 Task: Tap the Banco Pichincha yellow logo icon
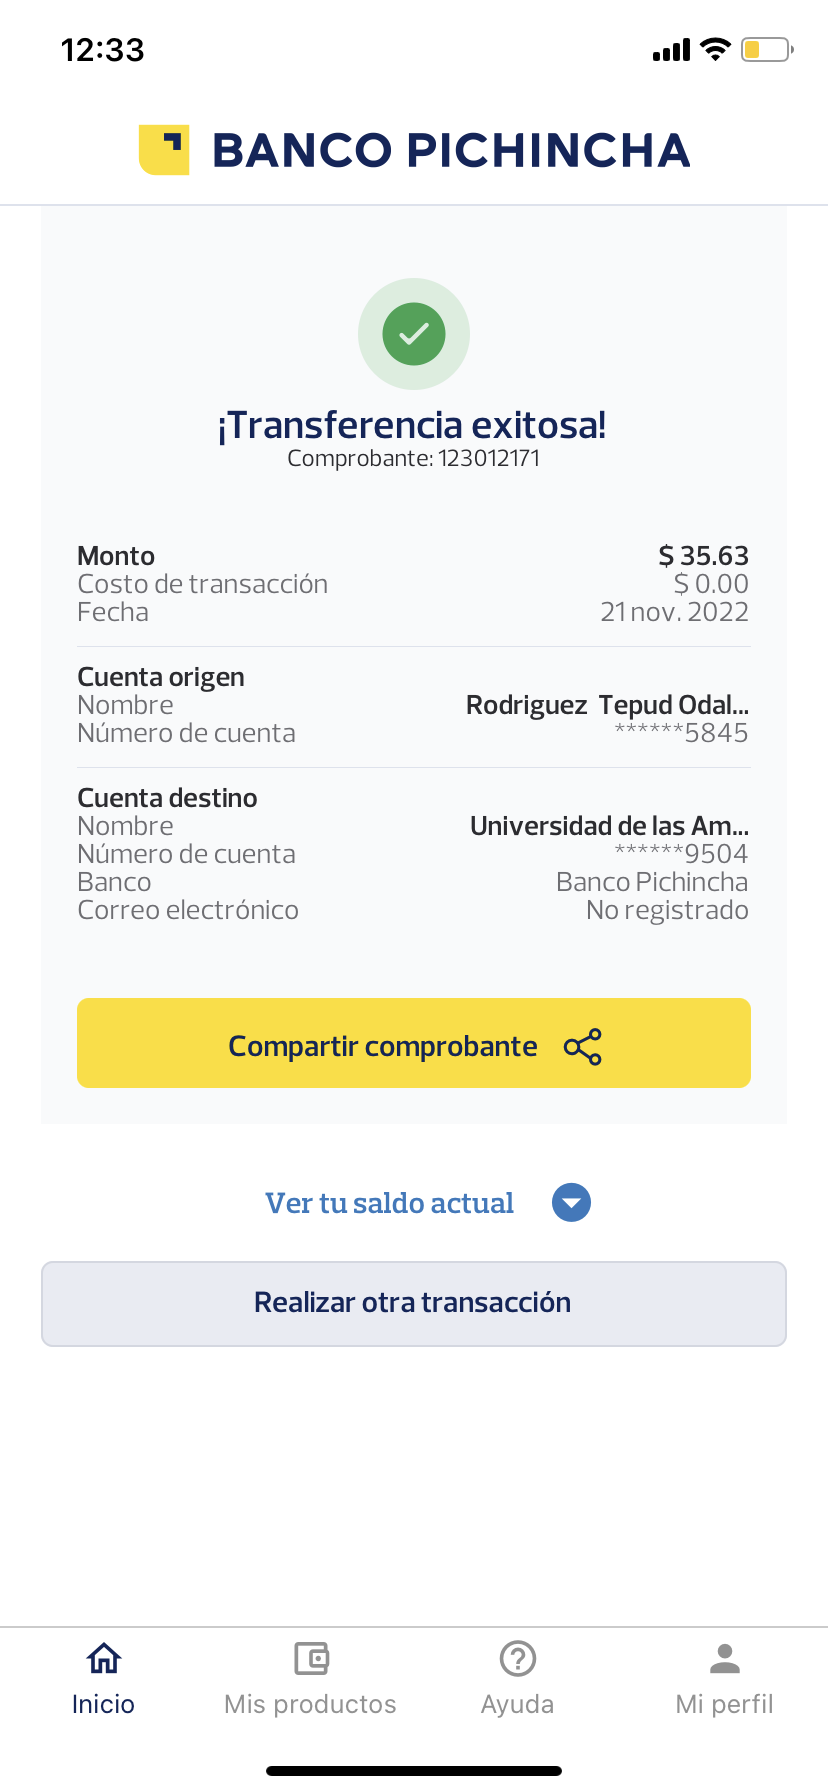pyautogui.click(x=164, y=150)
